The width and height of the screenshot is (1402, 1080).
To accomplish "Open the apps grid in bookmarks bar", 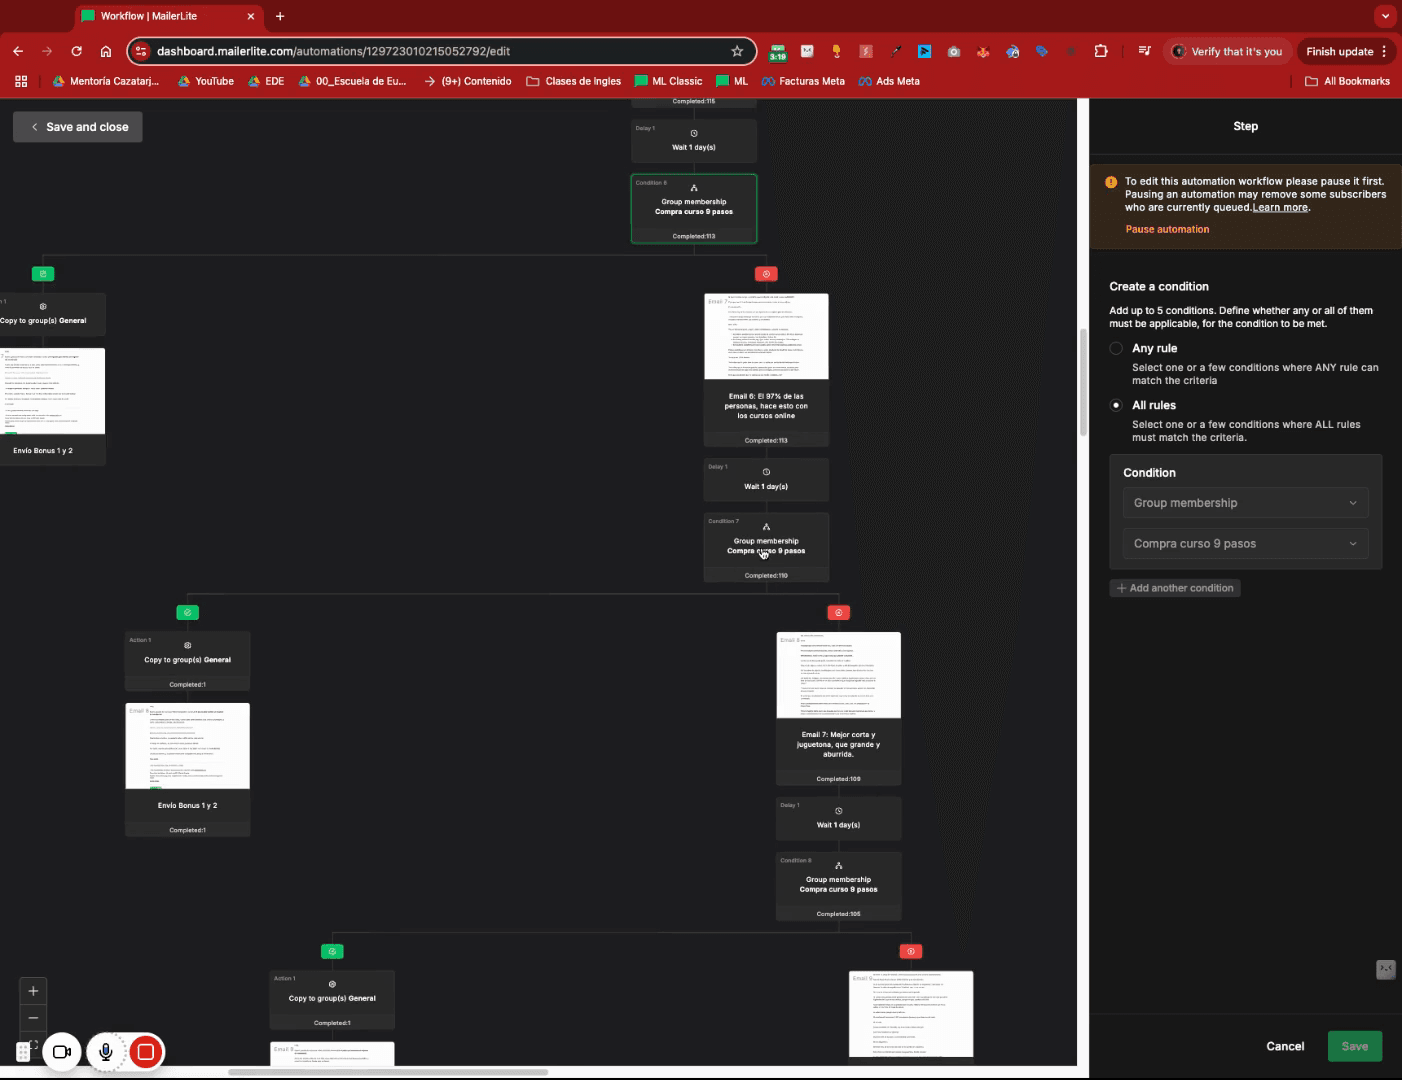I will (x=21, y=81).
